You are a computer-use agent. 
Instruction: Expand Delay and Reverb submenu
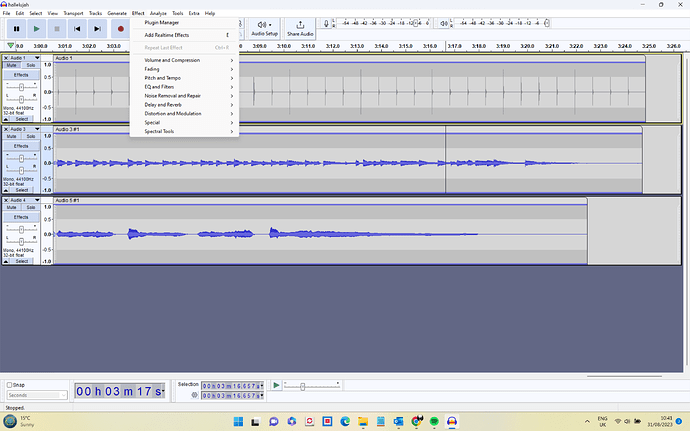pos(184,105)
